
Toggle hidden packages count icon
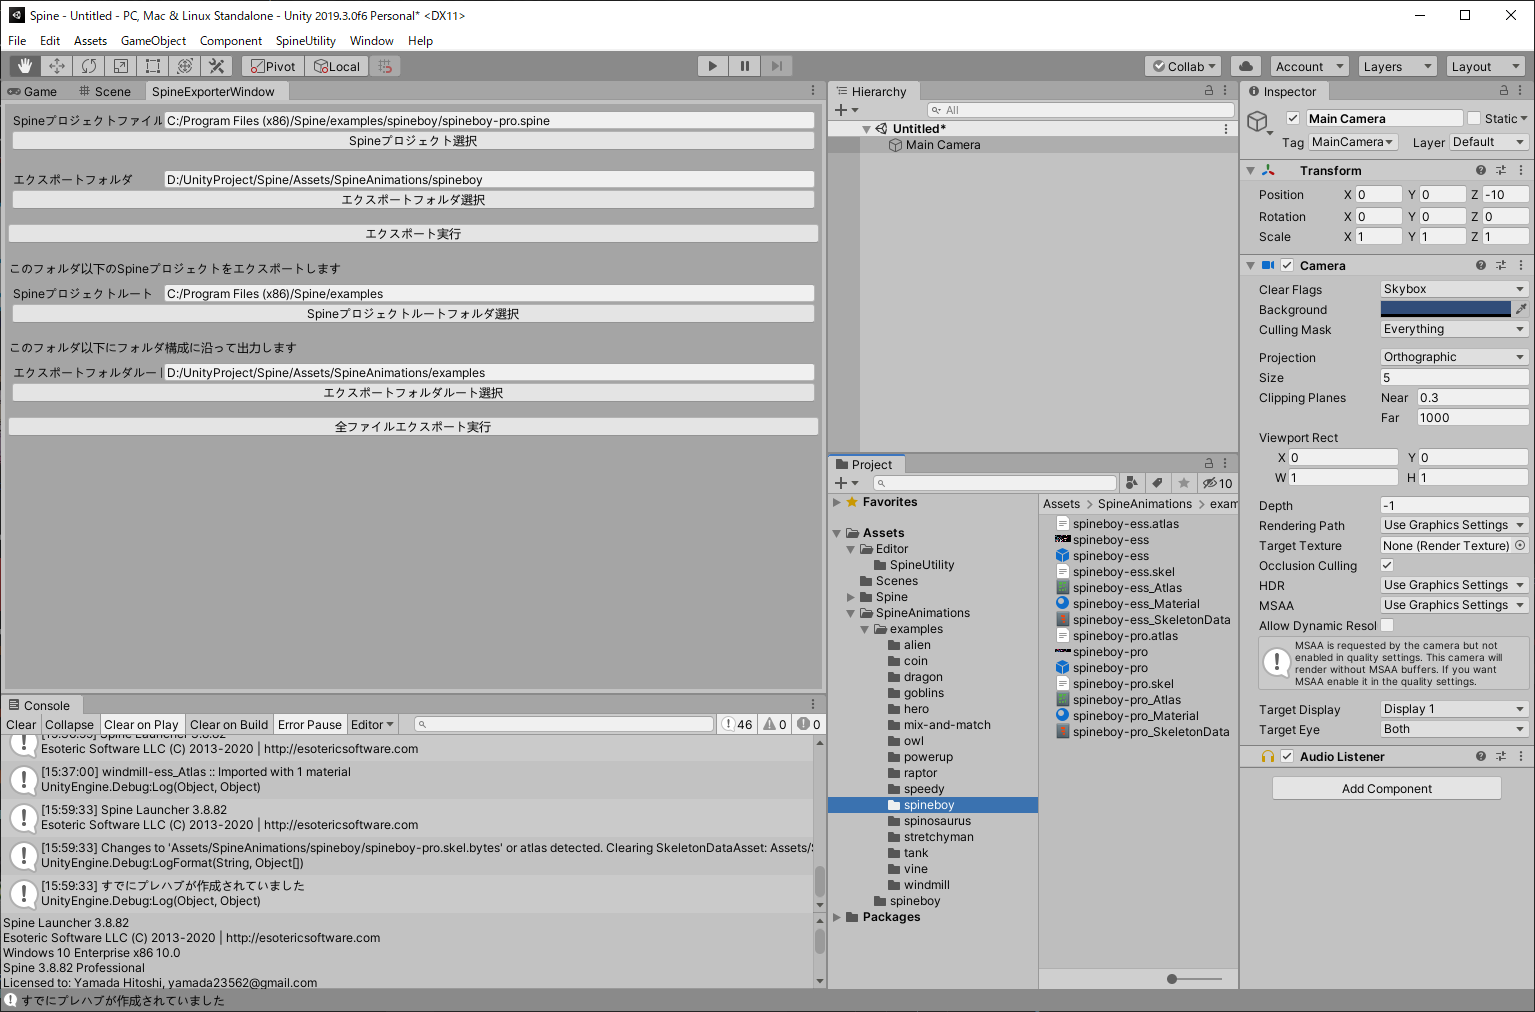pos(1217,483)
